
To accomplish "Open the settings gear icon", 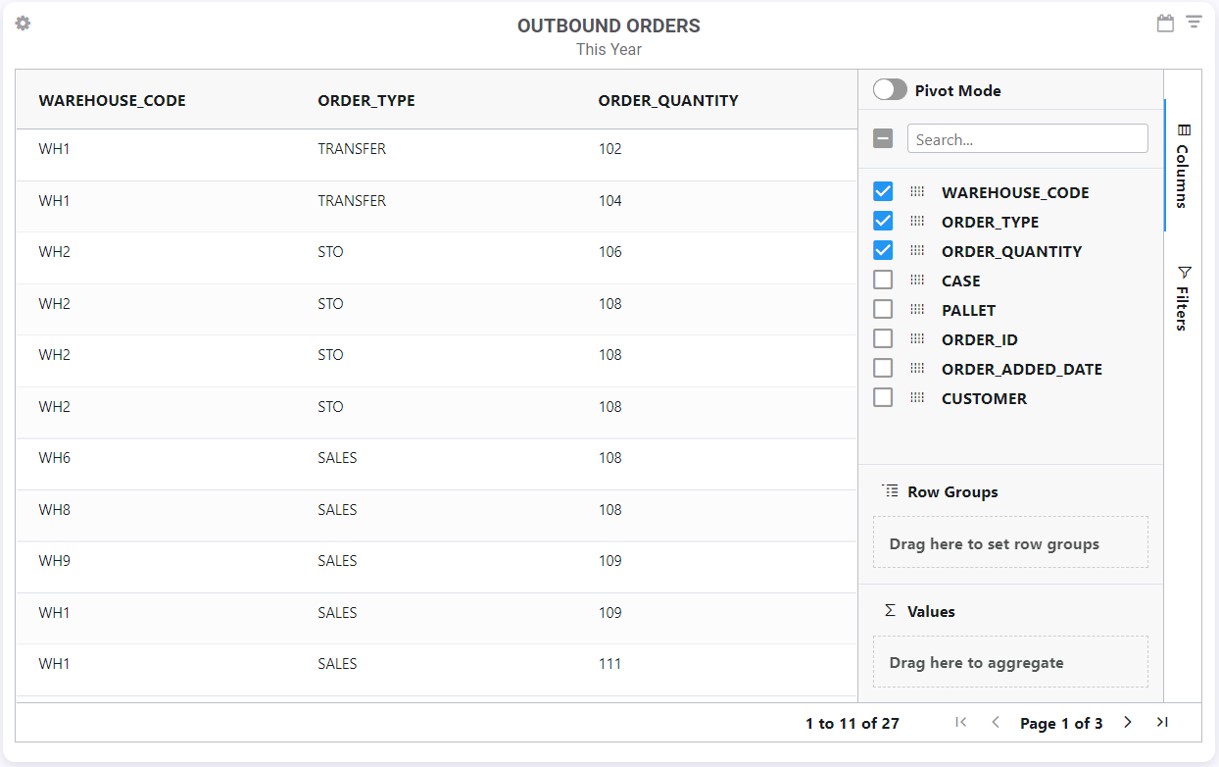I will 23,23.
